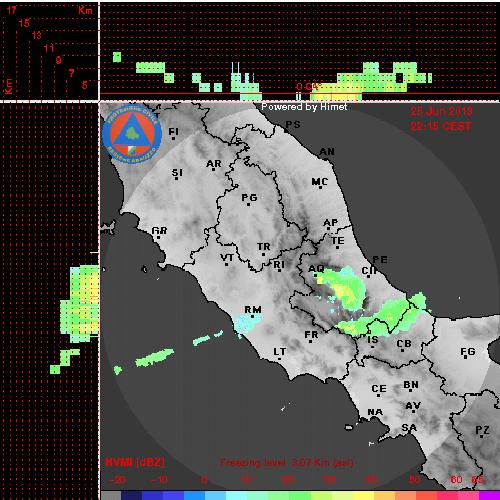Click the PS city label
500x500 pixels.
[293, 125]
